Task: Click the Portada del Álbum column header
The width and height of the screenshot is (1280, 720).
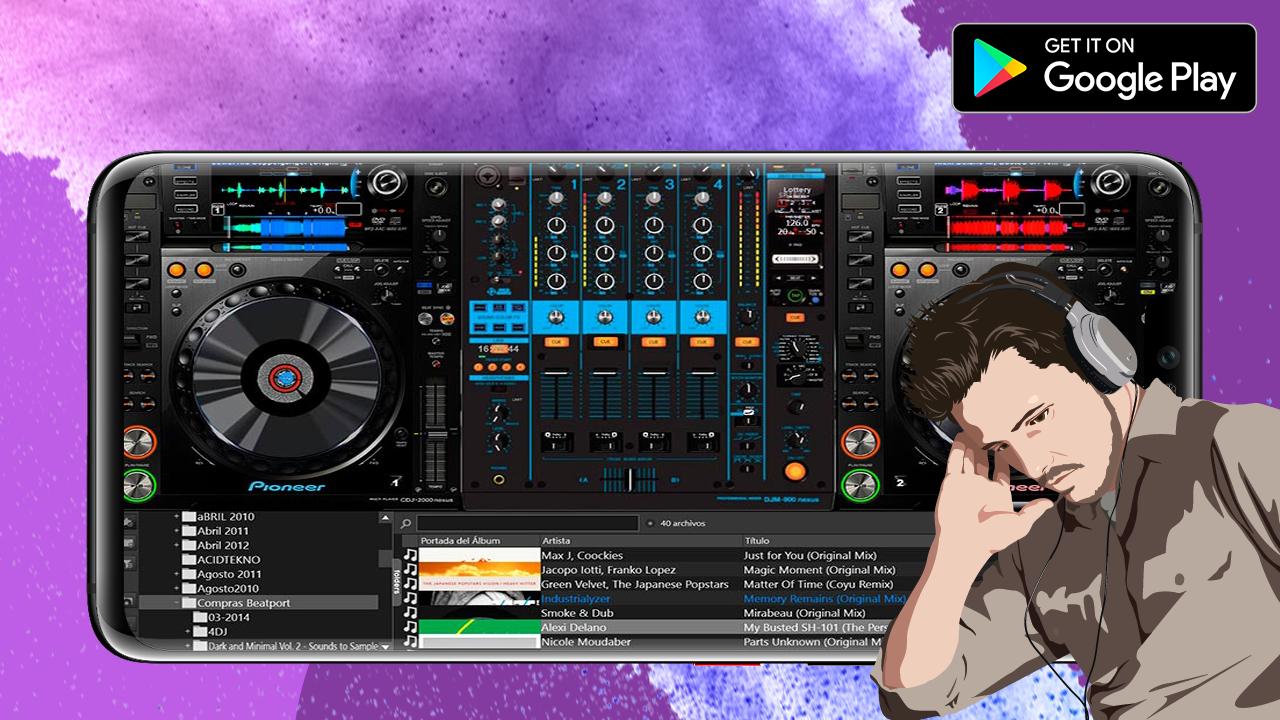Action: (x=460, y=541)
